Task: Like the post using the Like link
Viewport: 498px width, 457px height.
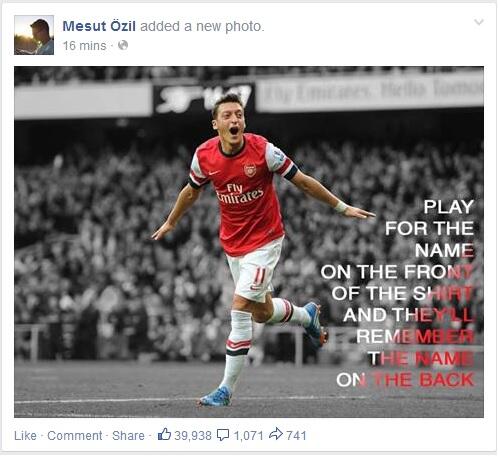Action: (x=25, y=435)
